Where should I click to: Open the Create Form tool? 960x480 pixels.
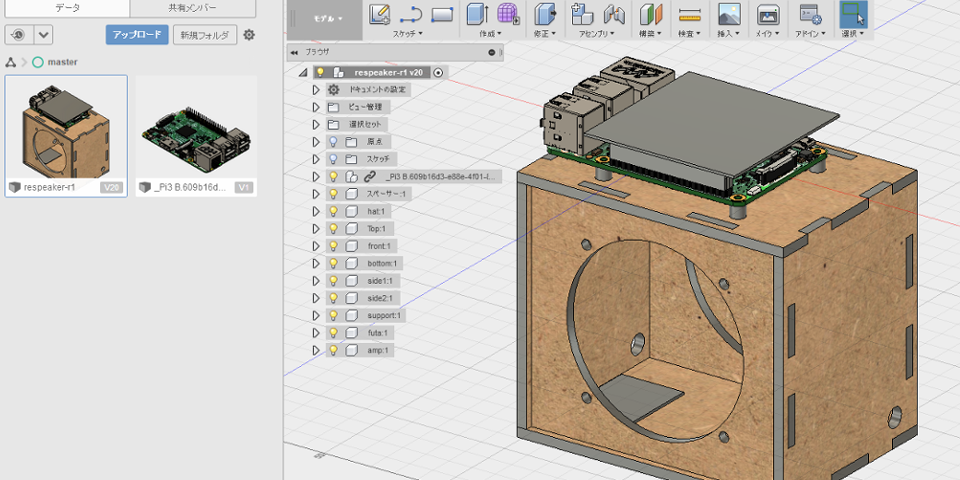click(x=508, y=14)
